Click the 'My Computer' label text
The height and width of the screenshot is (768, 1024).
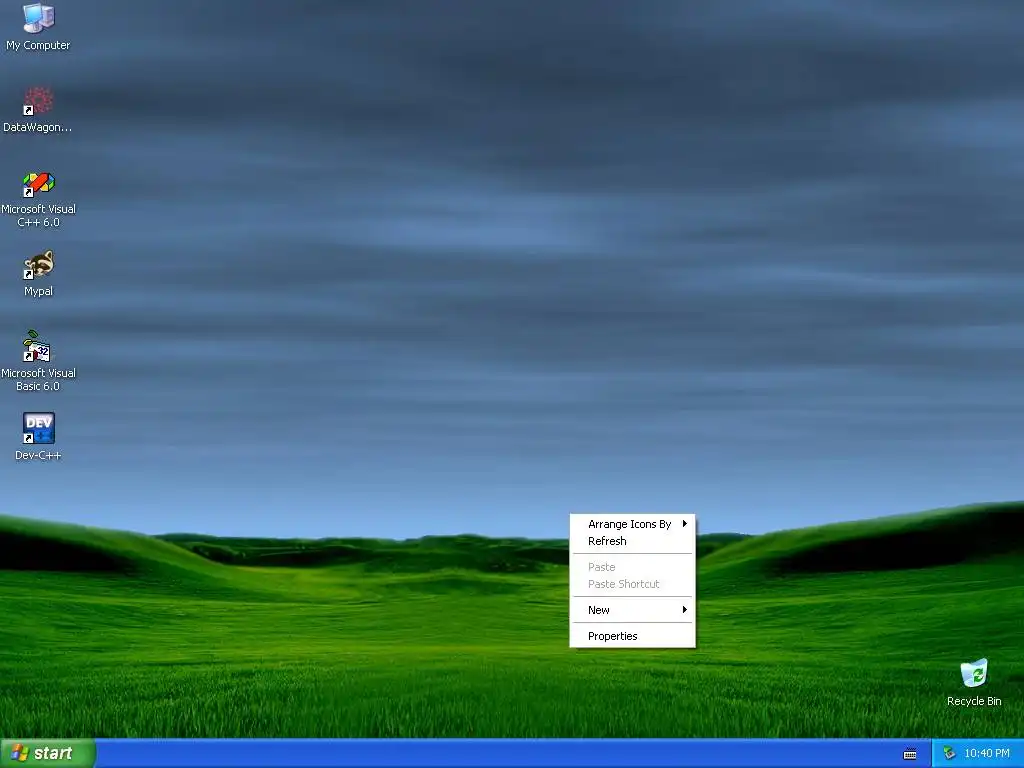coord(39,45)
